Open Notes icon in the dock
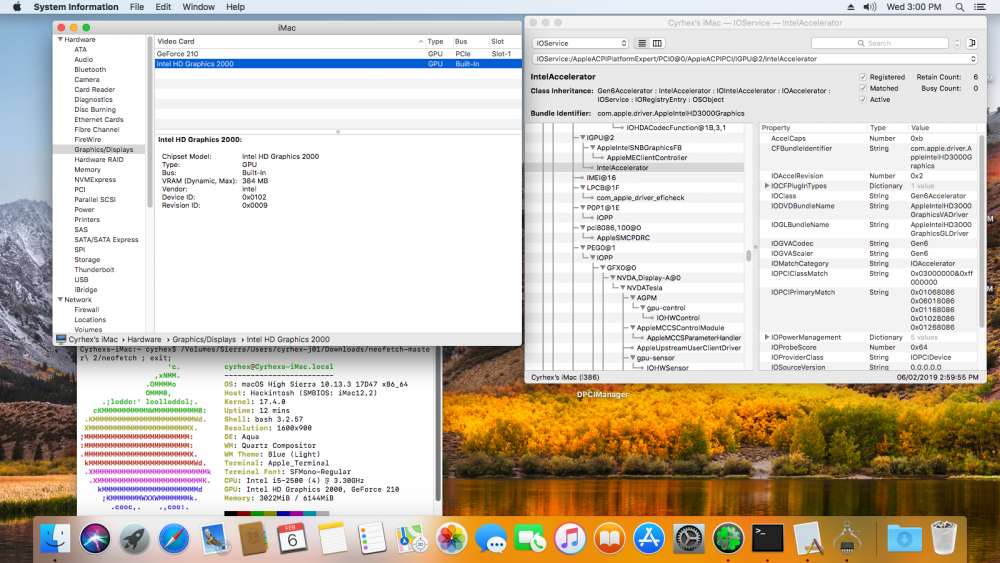This screenshot has width=1000, height=563. [x=332, y=539]
